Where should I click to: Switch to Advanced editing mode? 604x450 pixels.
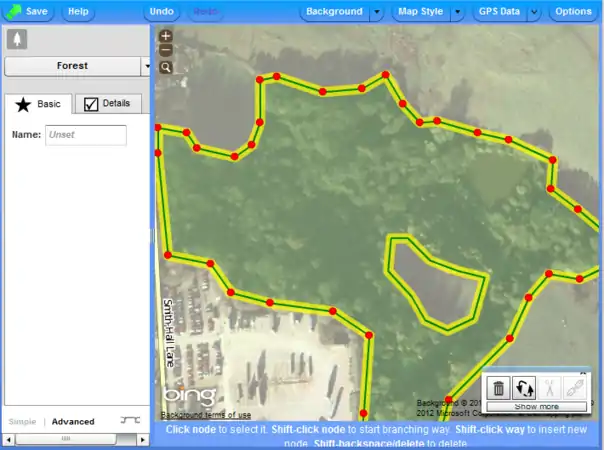click(x=73, y=422)
